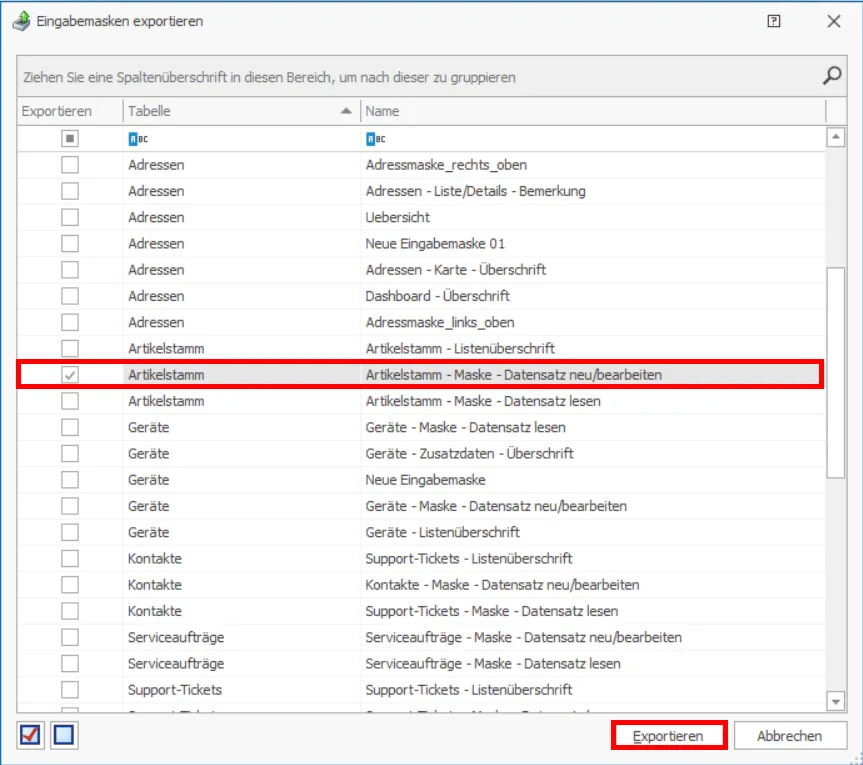
Task: Select Kontakte Support-Tickets - Listenüberschrift entry
Action: (x=469, y=559)
